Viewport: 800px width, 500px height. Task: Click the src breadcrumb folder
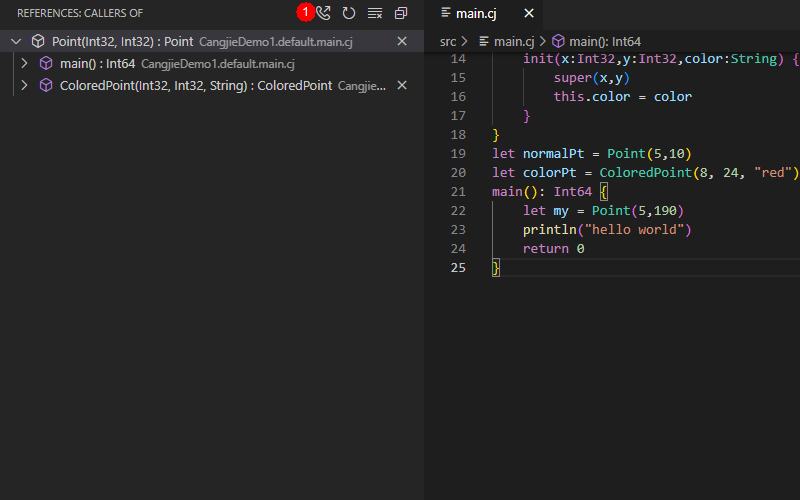[x=448, y=41]
